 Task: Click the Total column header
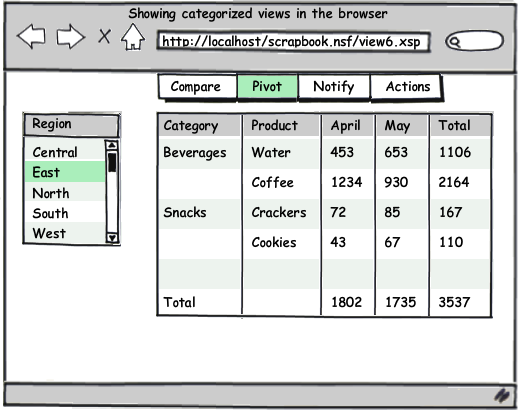460,125
